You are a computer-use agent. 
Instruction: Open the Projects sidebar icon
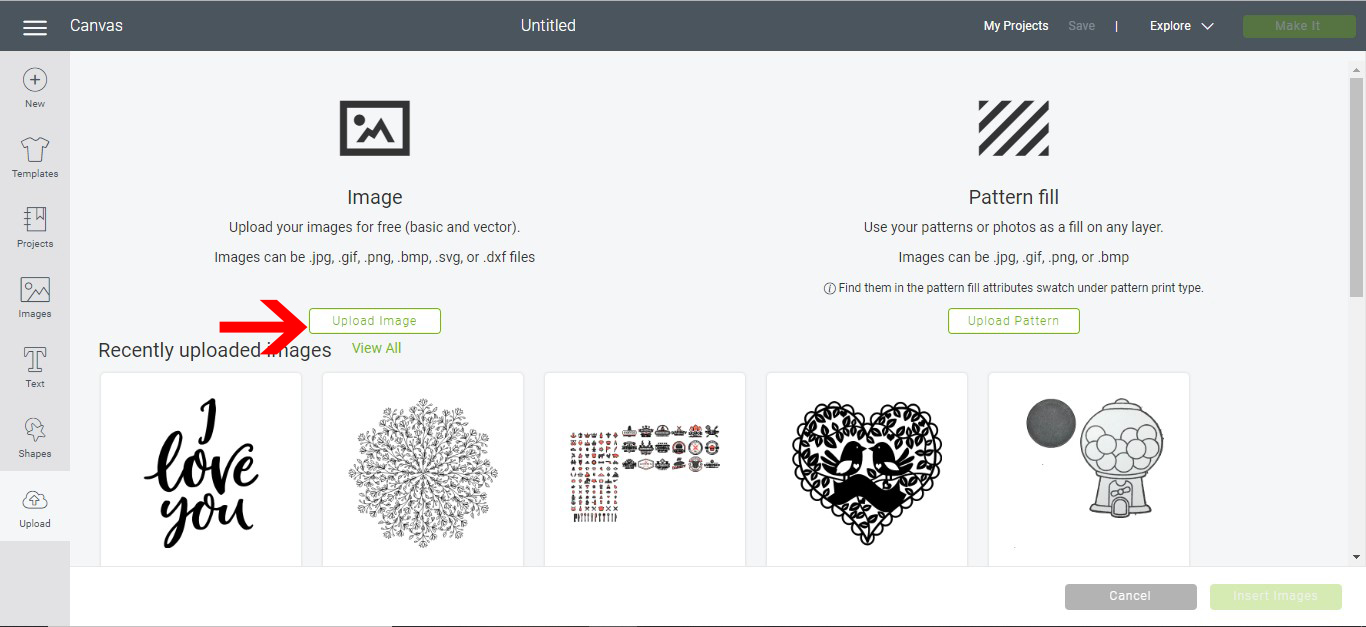tap(35, 219)
